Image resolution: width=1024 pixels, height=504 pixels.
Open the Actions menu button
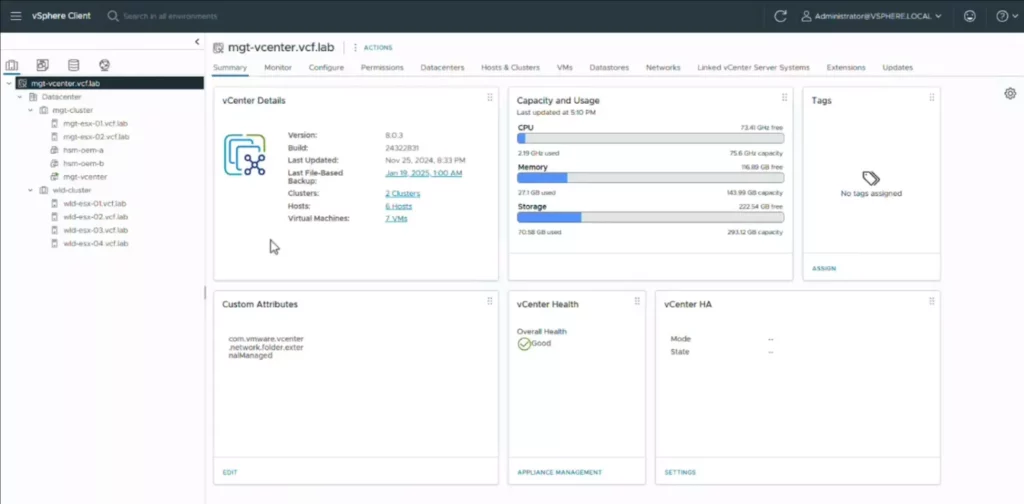pos(372,47)
